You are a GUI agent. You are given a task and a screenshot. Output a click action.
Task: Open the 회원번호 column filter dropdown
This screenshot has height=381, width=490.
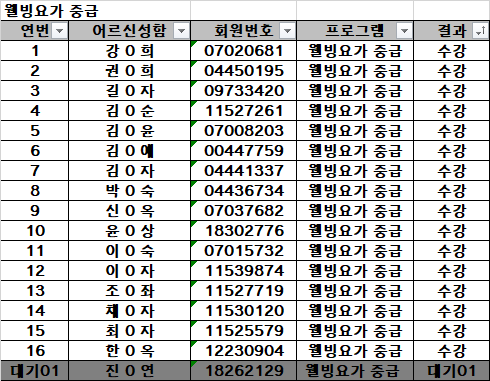tap(287, 31)
